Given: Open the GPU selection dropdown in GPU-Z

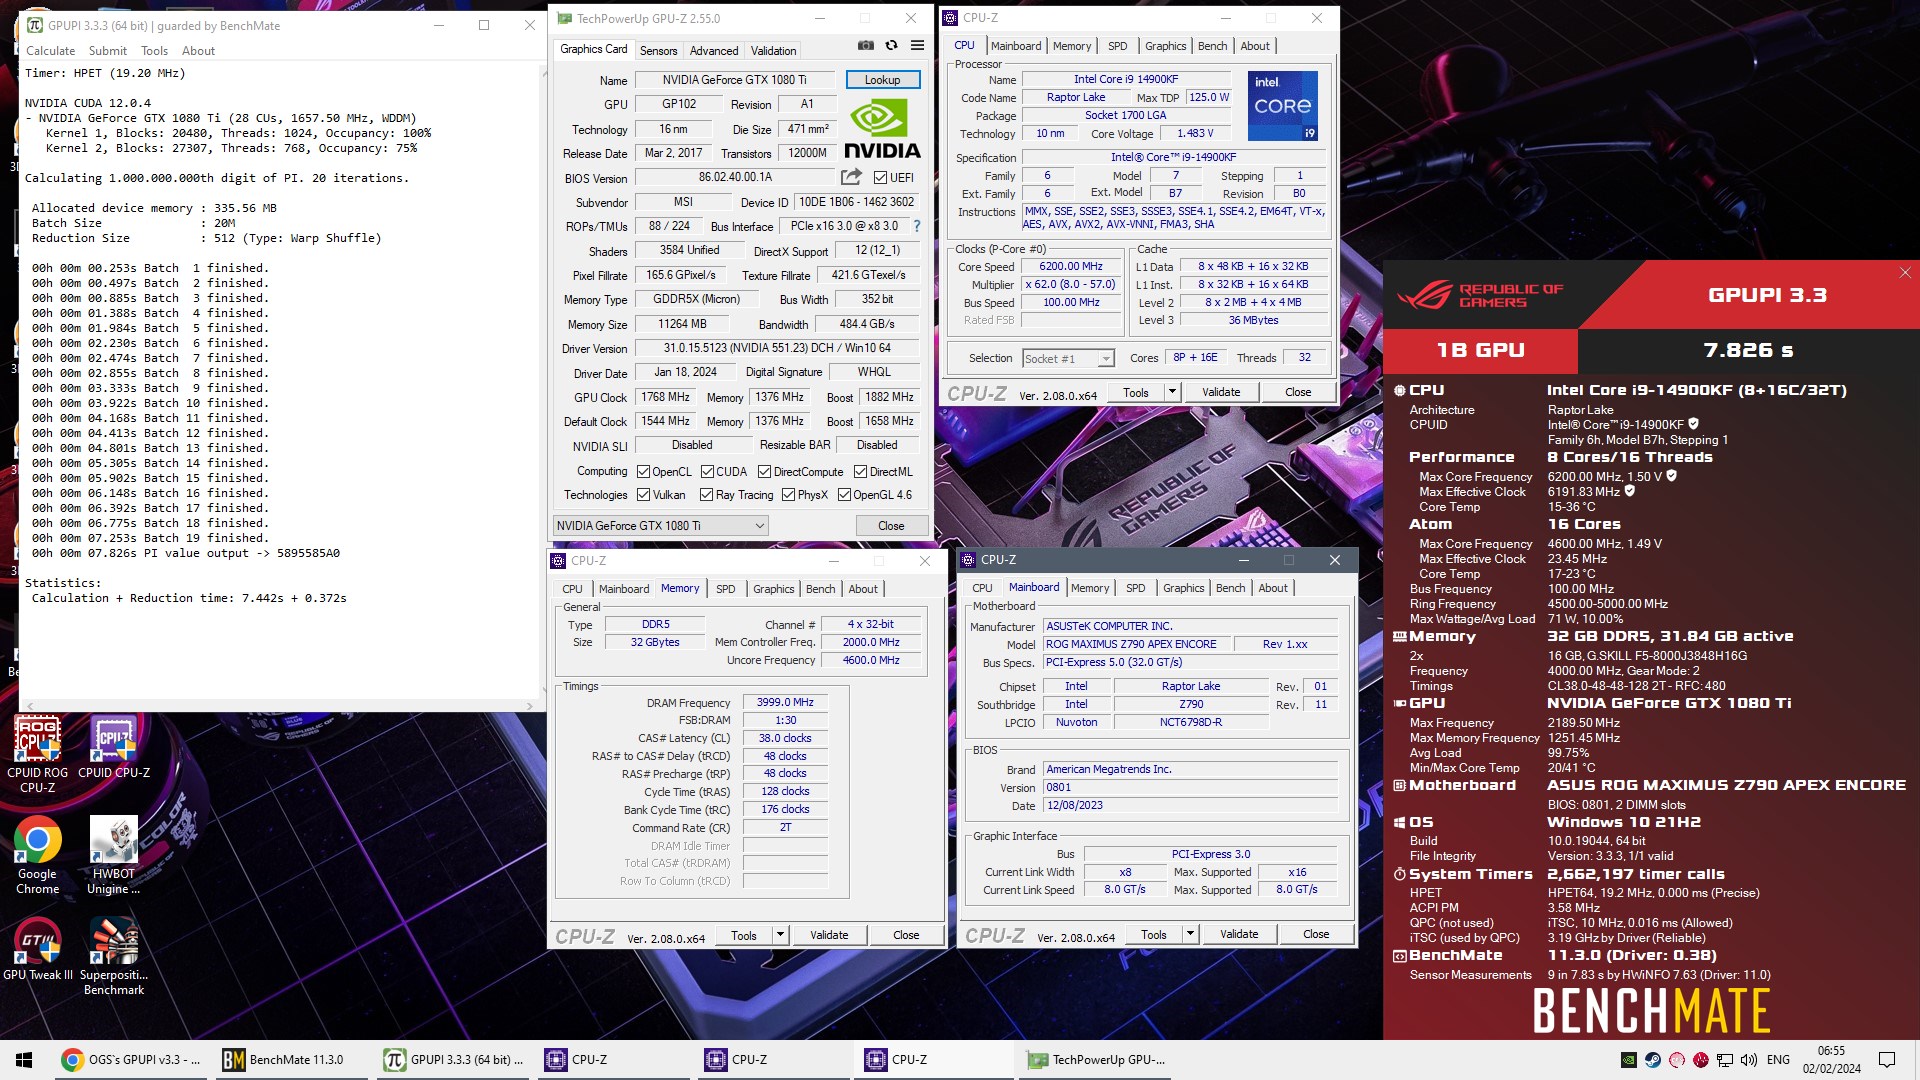Looking at the screenshot, I should tap(661, 526).
